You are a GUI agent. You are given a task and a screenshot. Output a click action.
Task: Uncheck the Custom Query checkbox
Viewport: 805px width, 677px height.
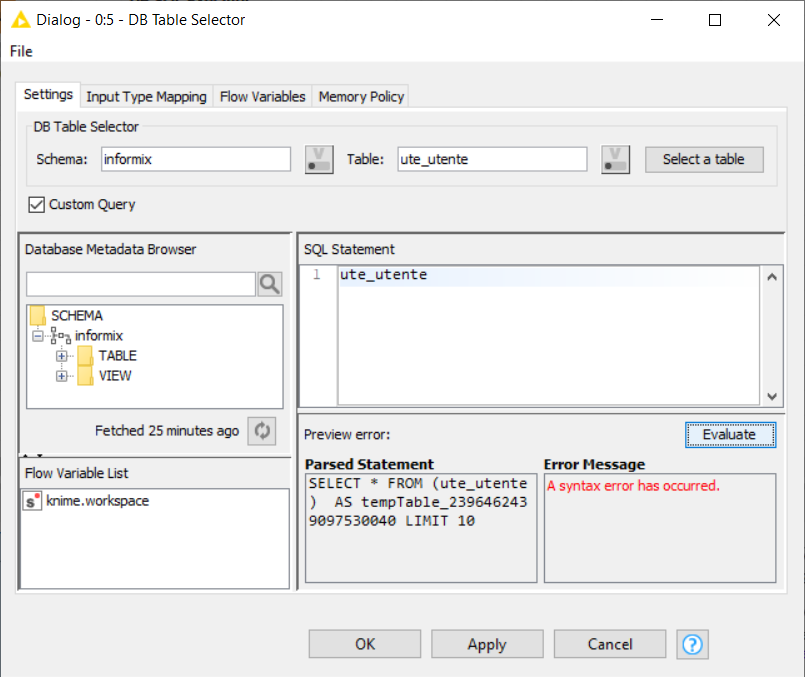39,205
